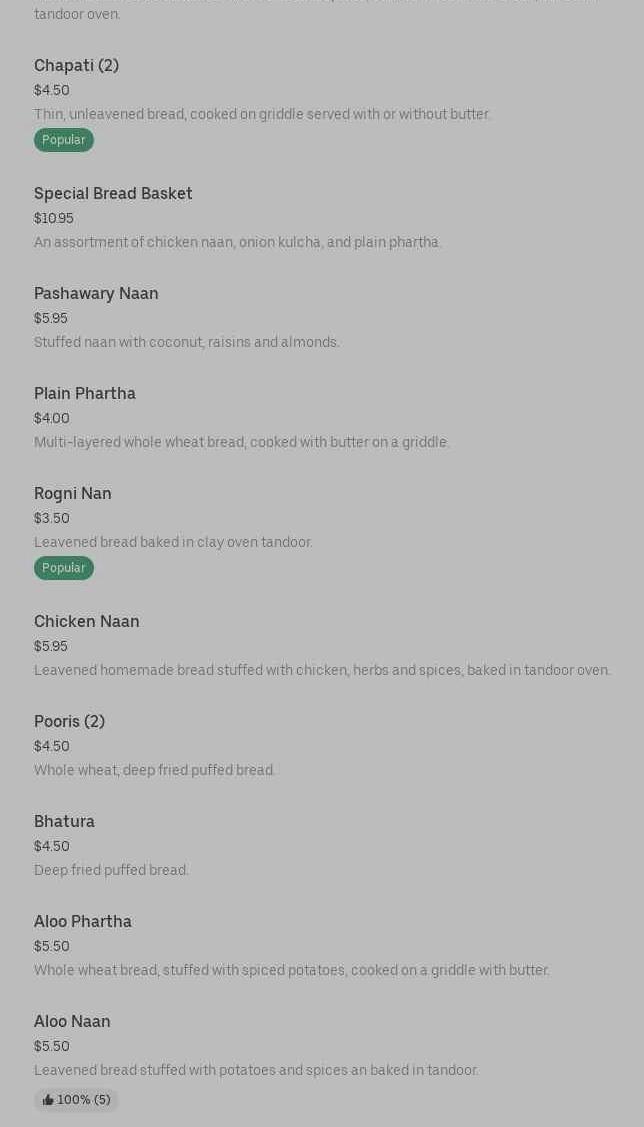Click the $3.50 price for Rogni Nan
The image size is (644, 1127).
52,519
